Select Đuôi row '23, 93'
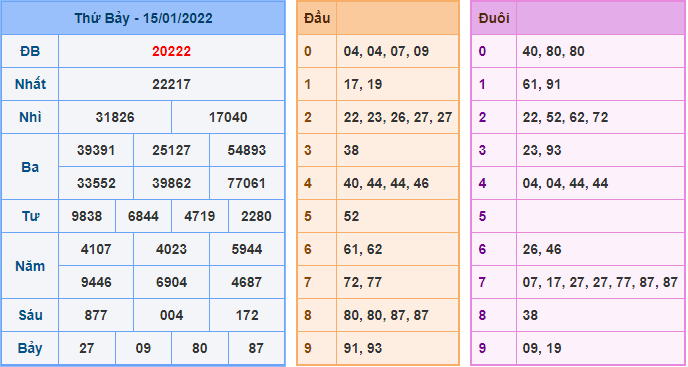This screenshot has height=367, width=688. click(x=541, y=150)
